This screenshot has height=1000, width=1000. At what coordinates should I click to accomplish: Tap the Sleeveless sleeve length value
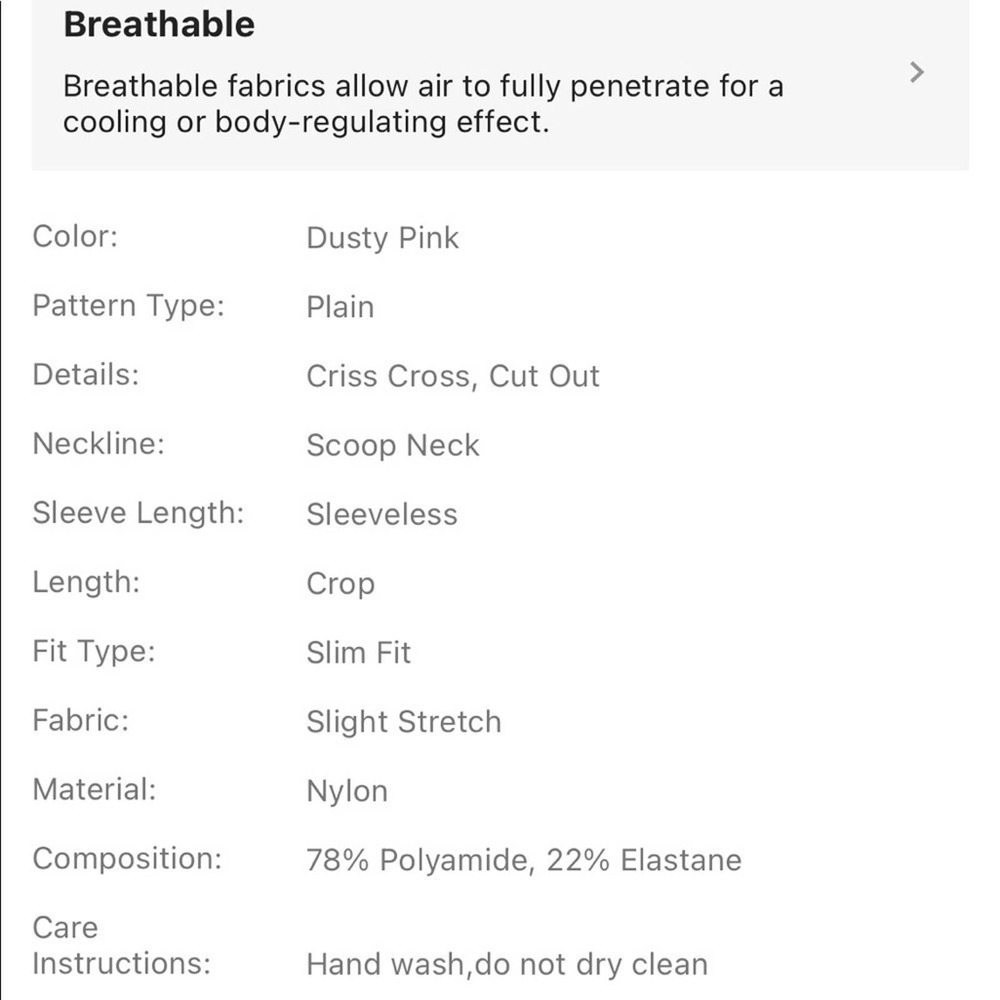pyautogui.click(x=381, y=514)
